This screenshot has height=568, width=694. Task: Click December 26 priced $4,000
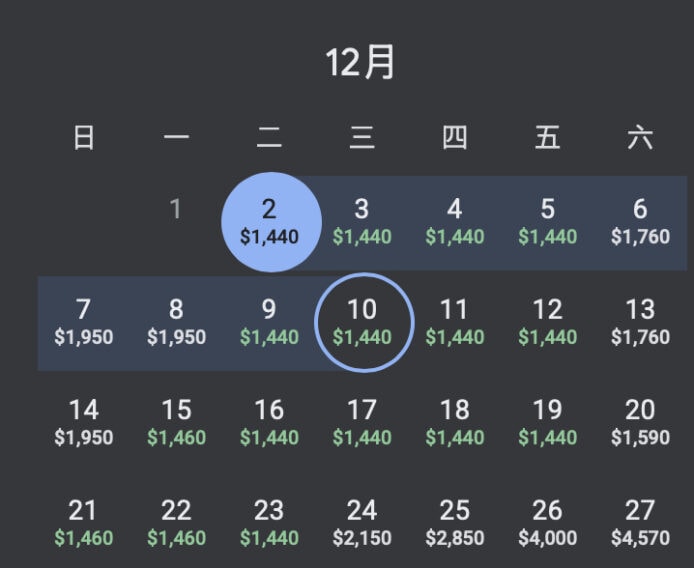pyautogui.click(x=547, y=523)
